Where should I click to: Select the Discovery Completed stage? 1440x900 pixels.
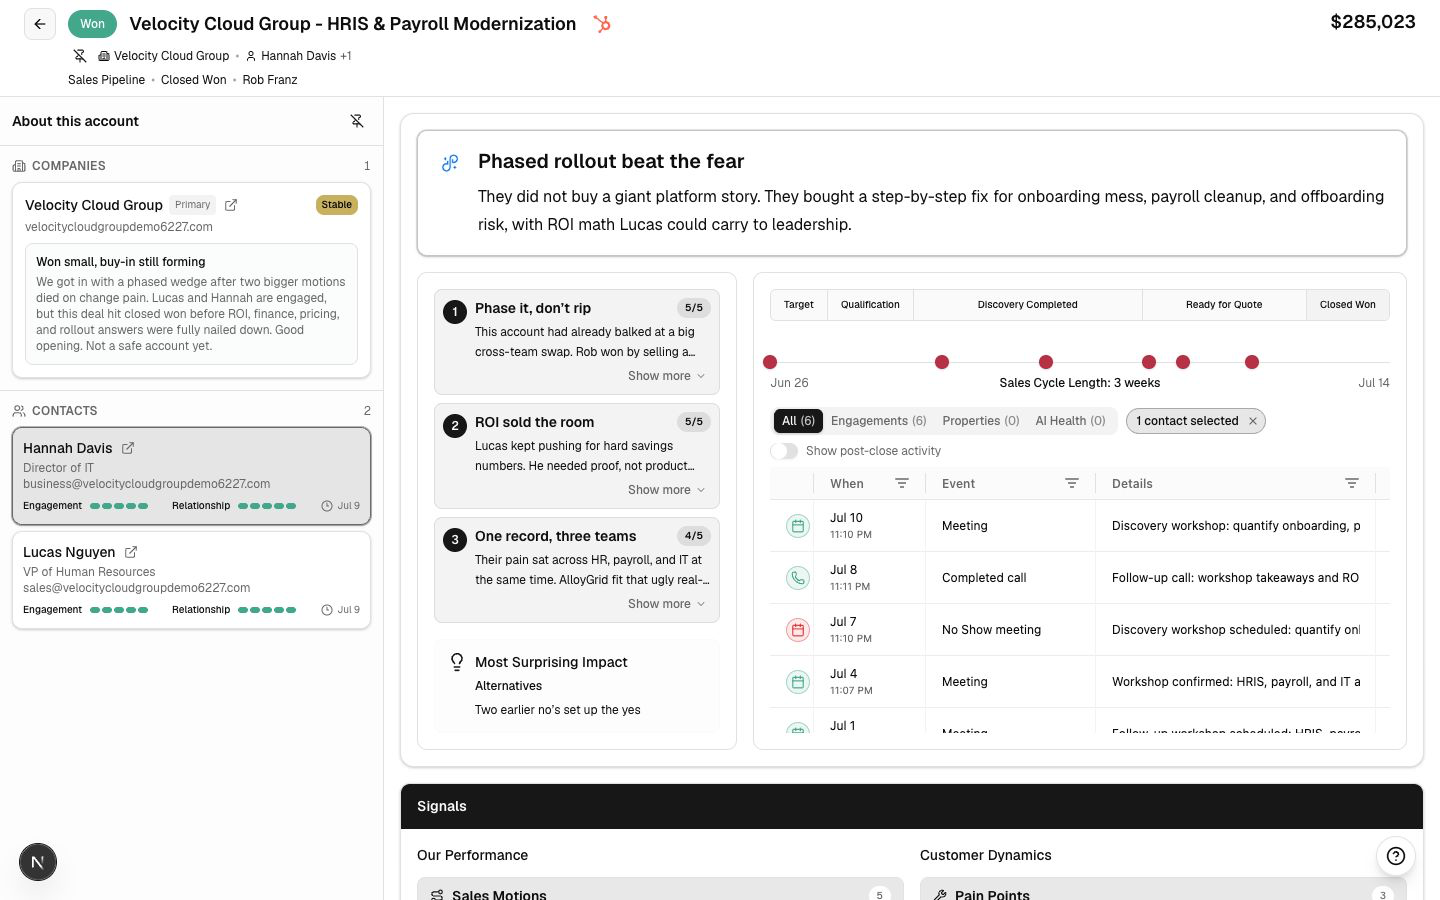[x=1028, y=305]
